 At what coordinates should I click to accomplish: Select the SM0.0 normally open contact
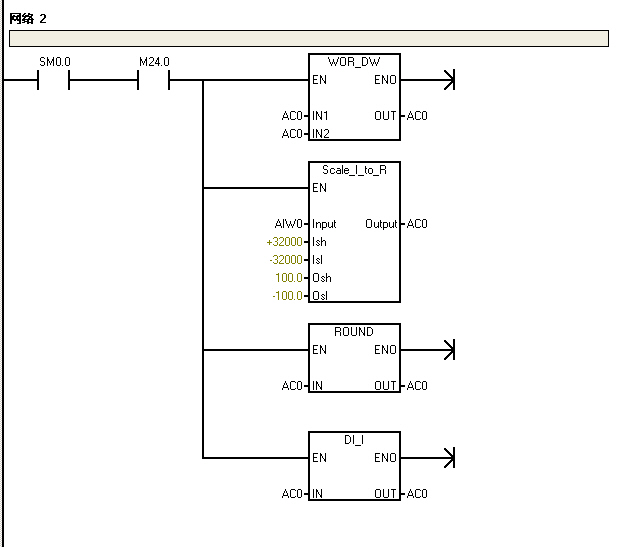pos(53,80)
